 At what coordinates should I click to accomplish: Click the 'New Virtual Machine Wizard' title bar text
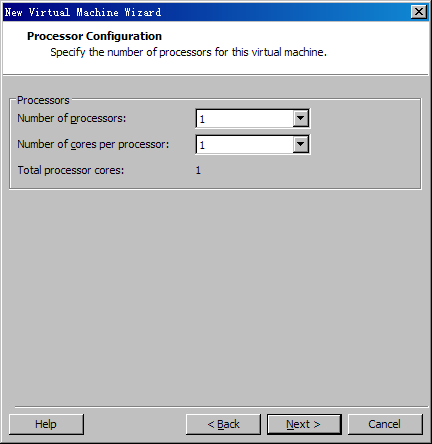coord(83,12)
